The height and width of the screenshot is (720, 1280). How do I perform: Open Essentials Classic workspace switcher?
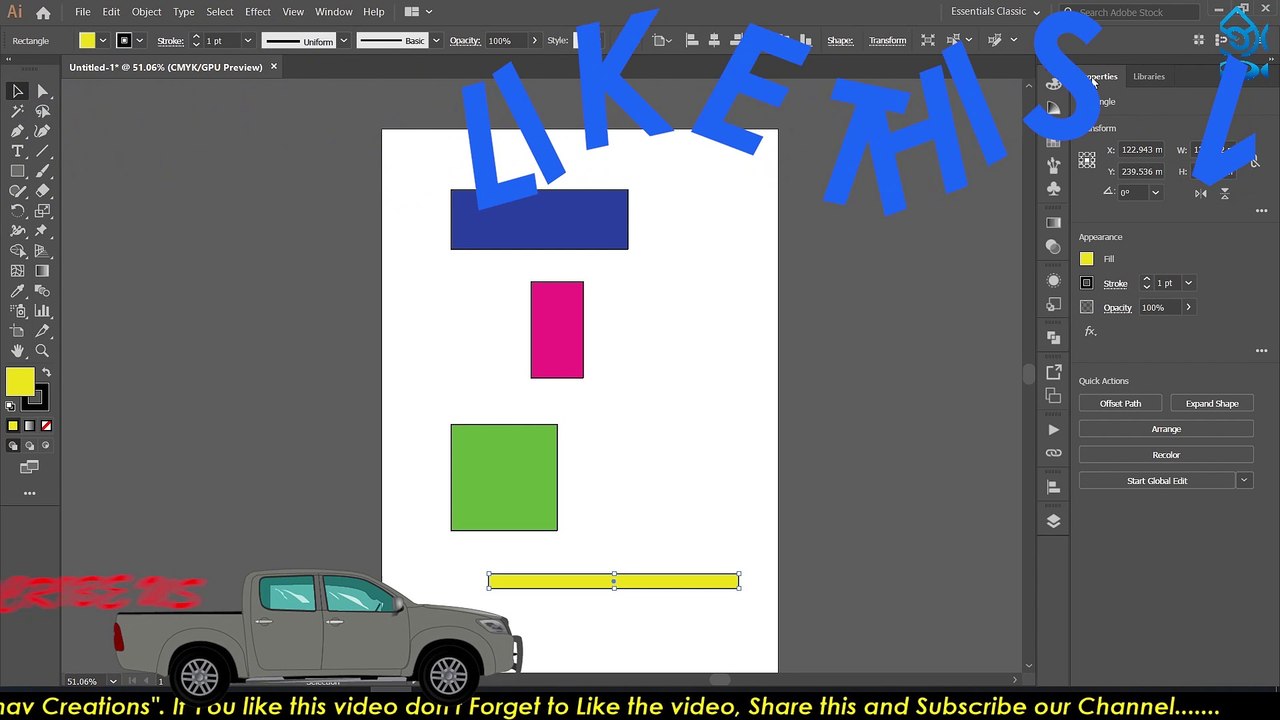995,12
